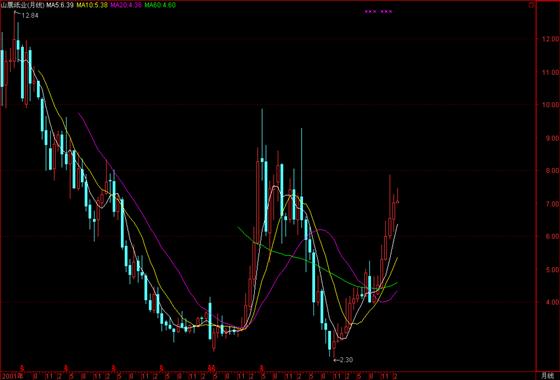The height and width of the screenshot is (380, 560).
Task: Click the last red event marker above time axis
Action: 262,368
